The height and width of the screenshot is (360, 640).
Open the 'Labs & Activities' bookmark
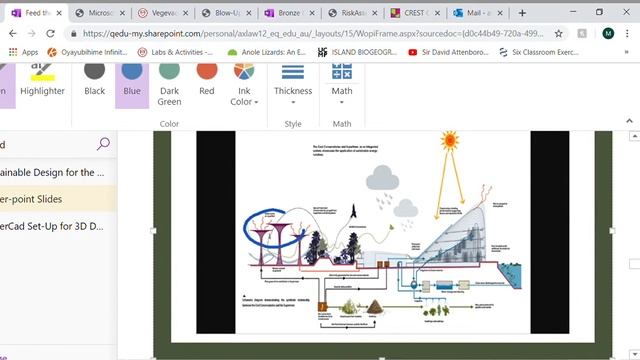pyautogui.click(x=176, y=52)
